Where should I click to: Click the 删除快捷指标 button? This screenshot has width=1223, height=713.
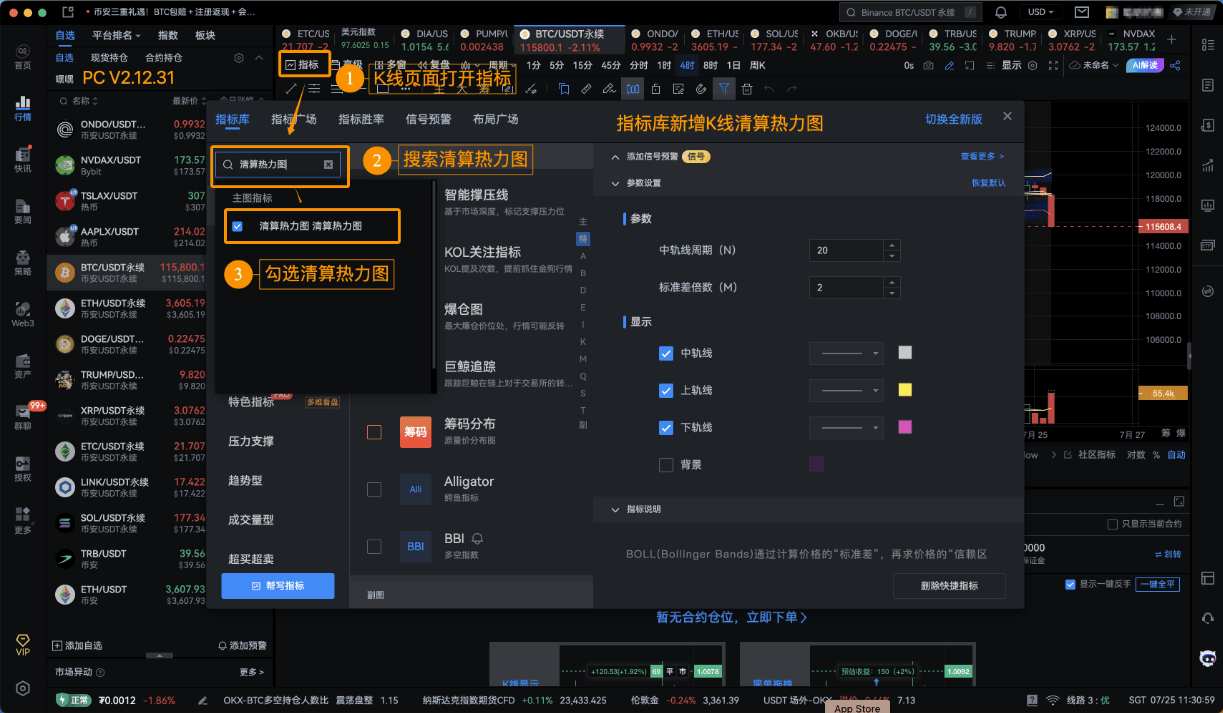pyautogui.click(x=949, y=585)
